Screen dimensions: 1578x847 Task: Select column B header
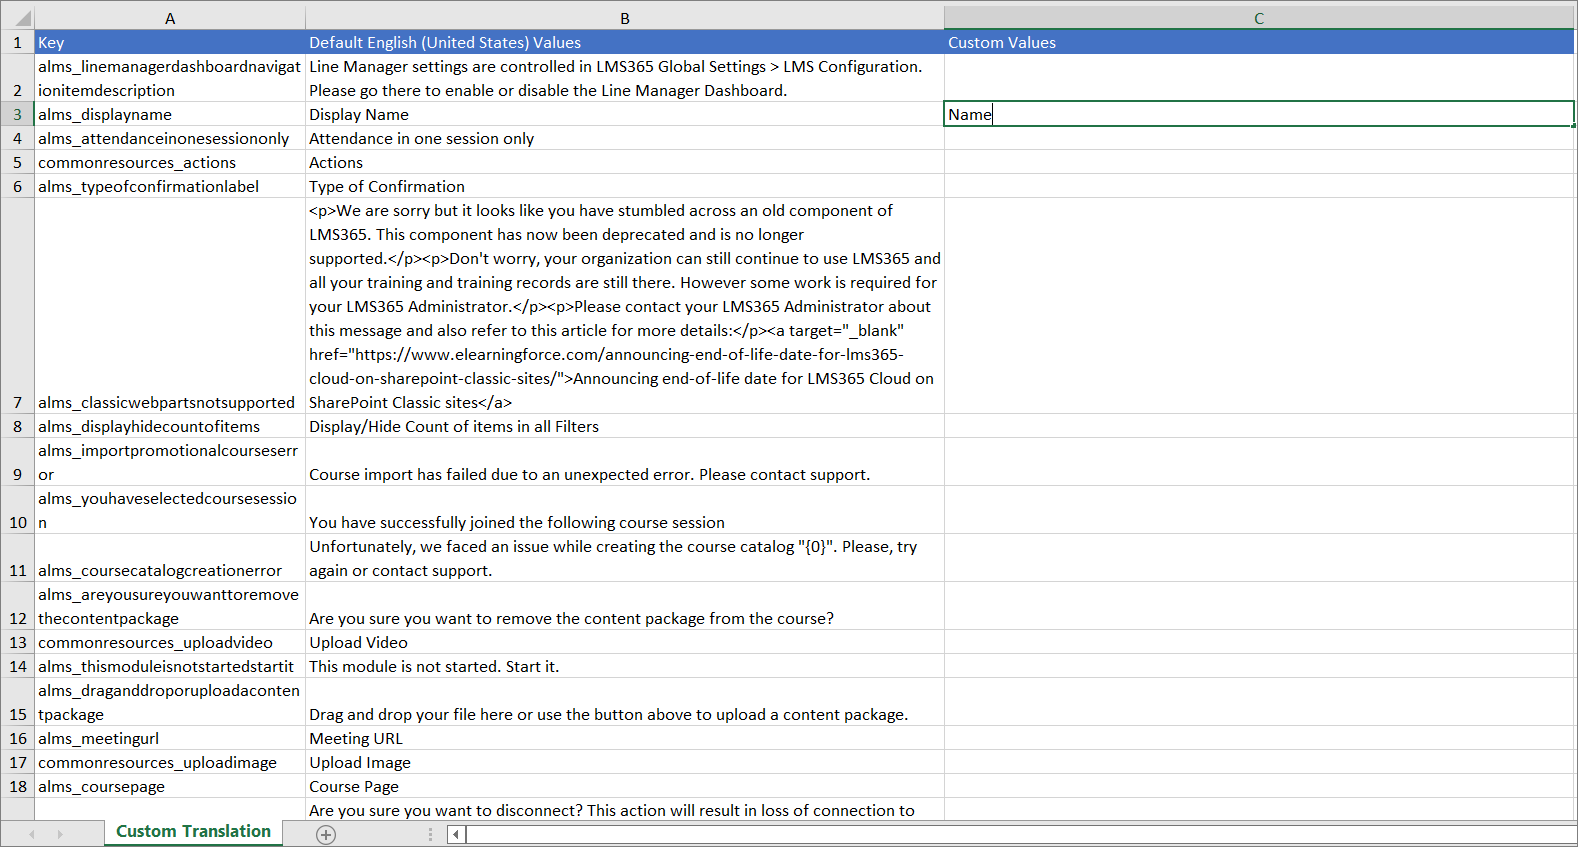[x=624, y=18]
